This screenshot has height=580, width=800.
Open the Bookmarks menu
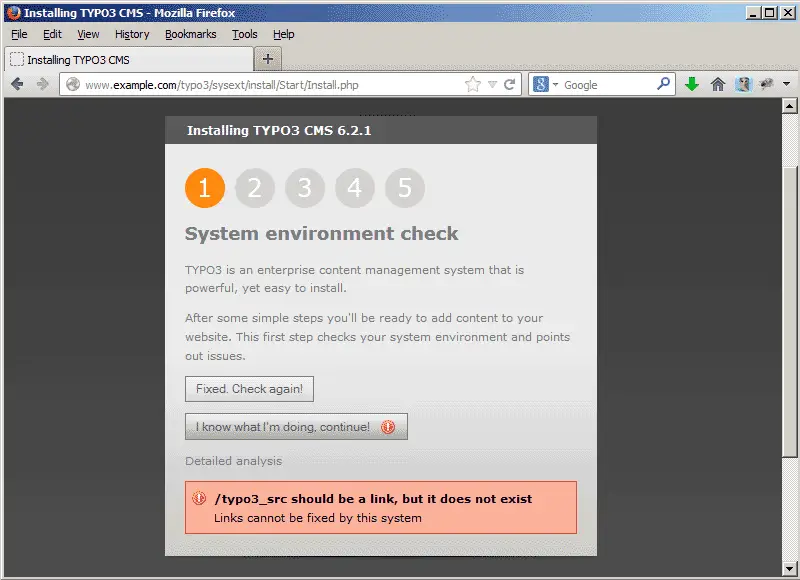pyautogui.click(x=191, y=34)
